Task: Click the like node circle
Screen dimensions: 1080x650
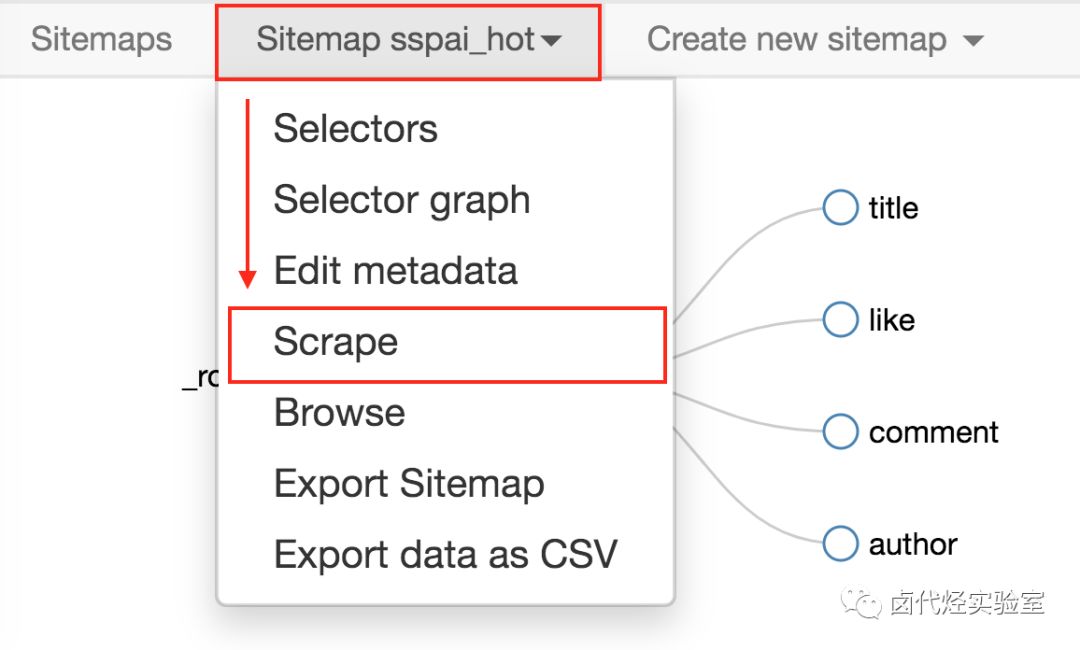Action: tap(840, 320)
